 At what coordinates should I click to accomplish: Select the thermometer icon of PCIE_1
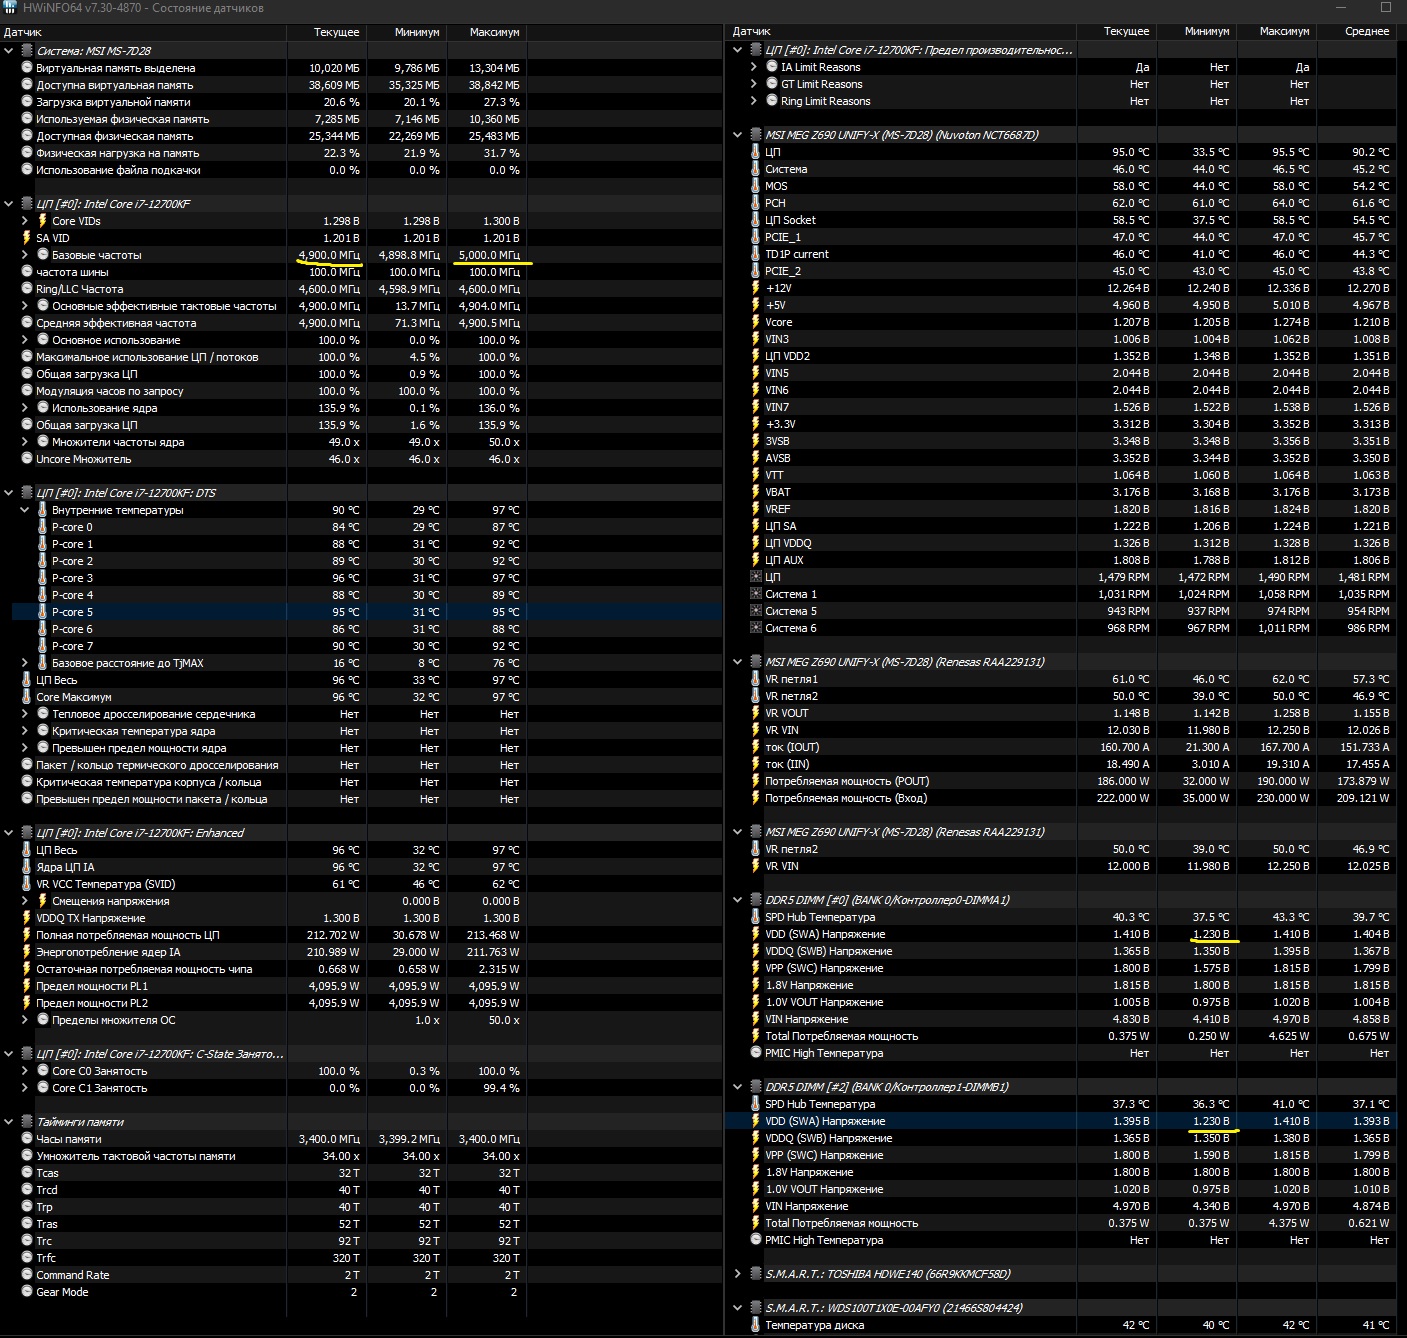[x=755, y=237]
